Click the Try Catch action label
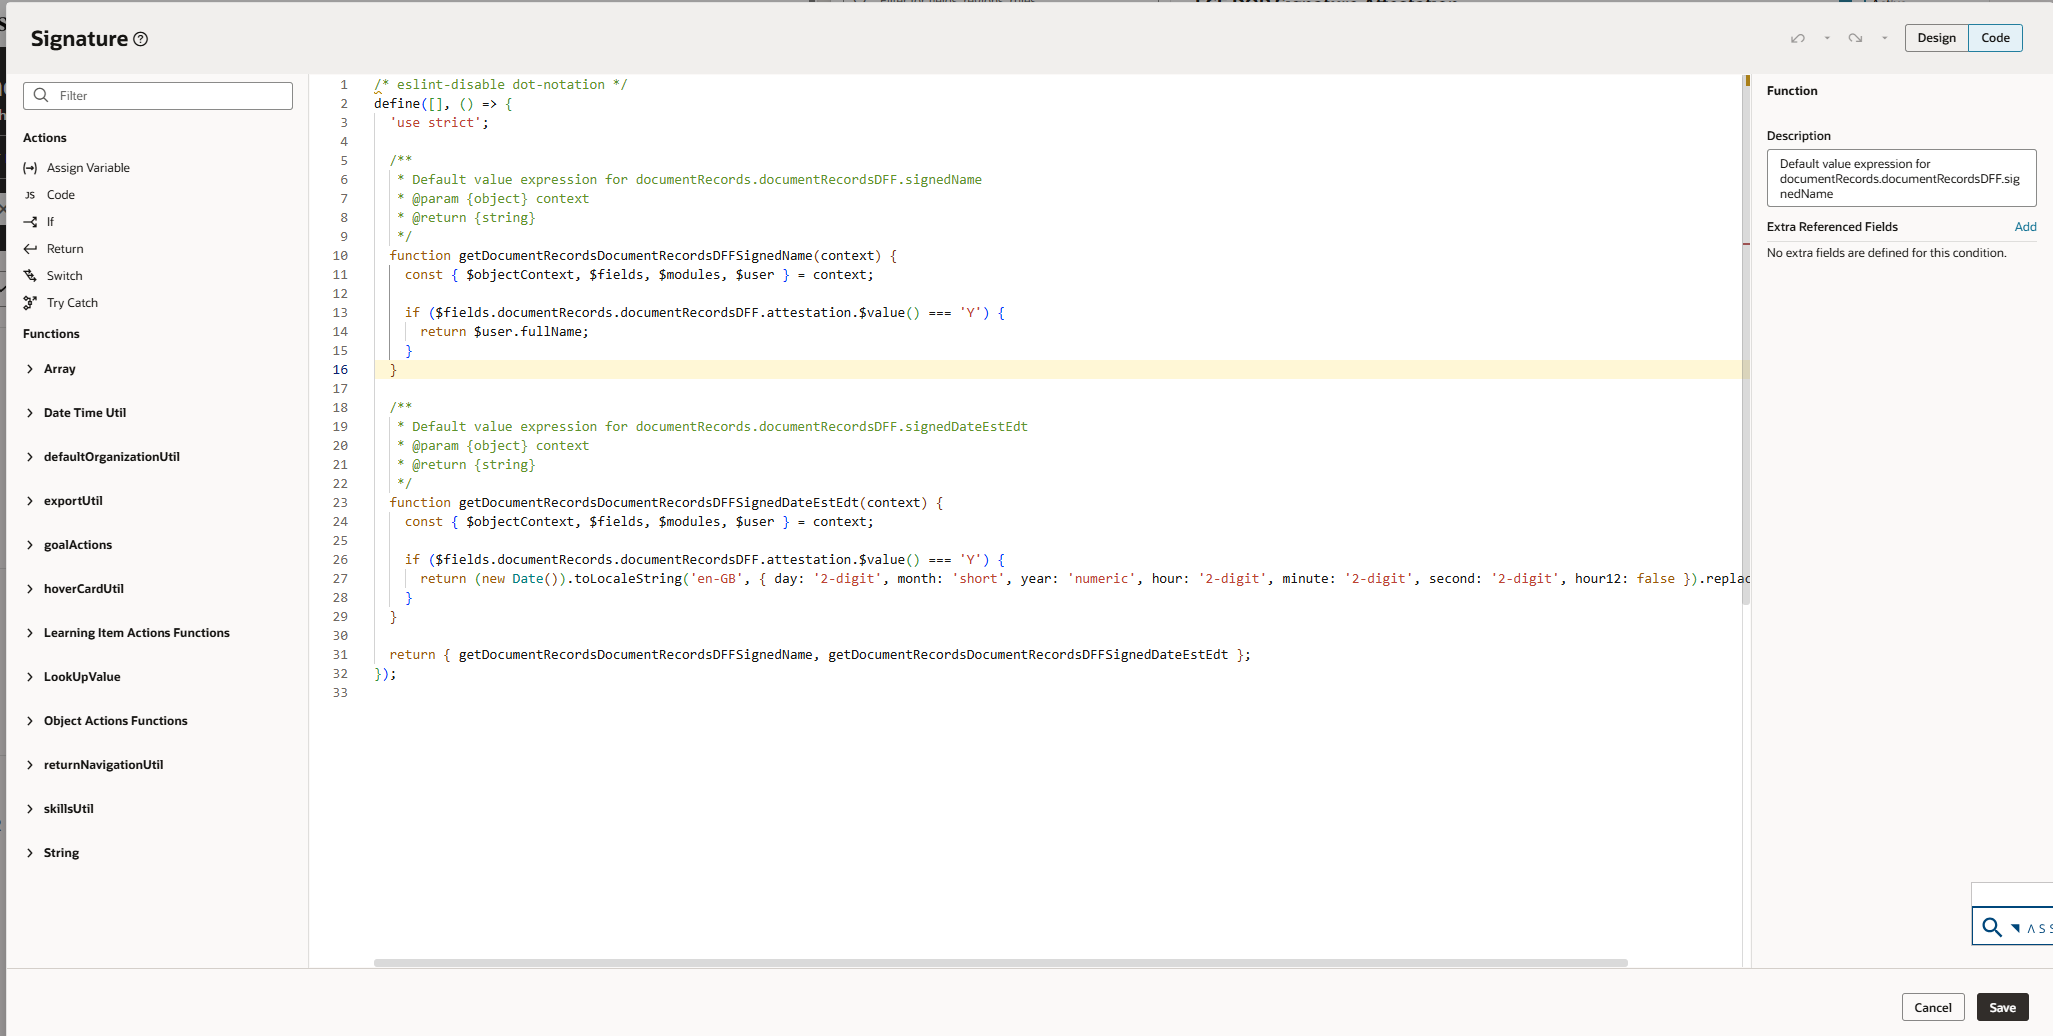The width and height of the screenshot is (2053, 1036). click(x=72, y=303)
